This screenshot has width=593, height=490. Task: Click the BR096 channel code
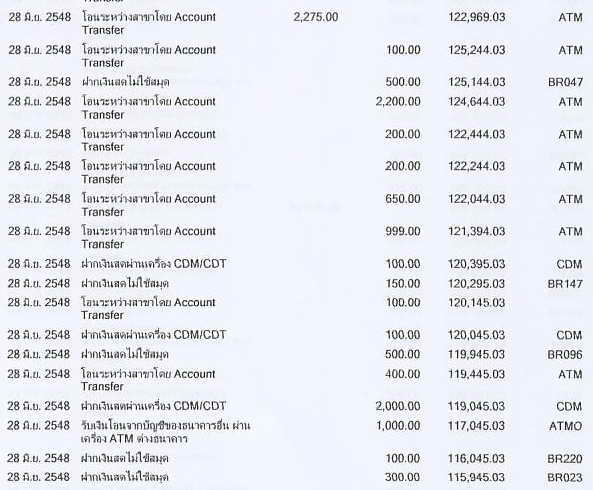565,355
